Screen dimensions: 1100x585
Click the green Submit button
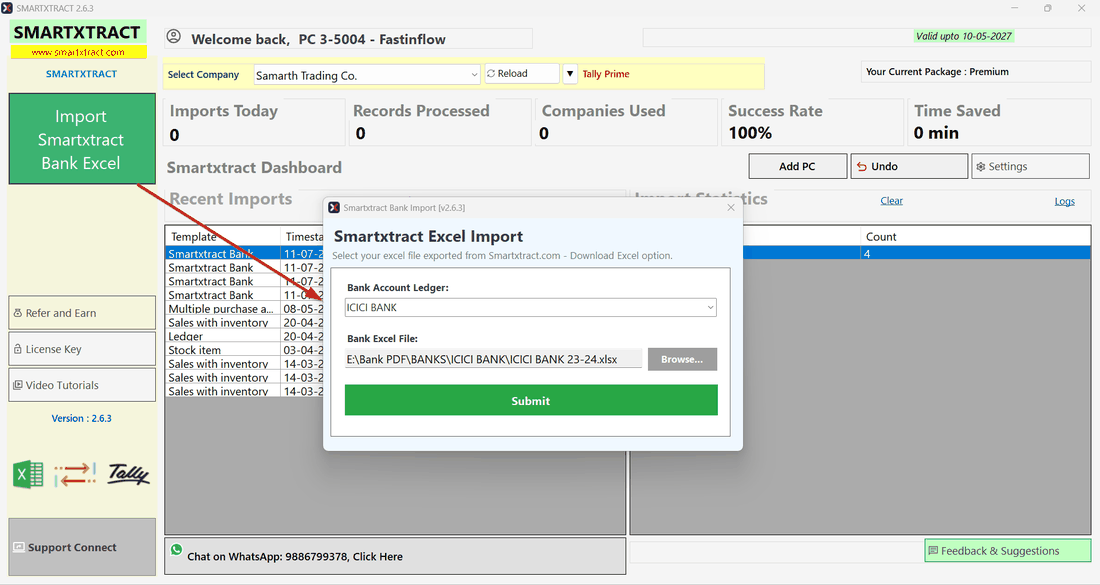coord(531,401)
